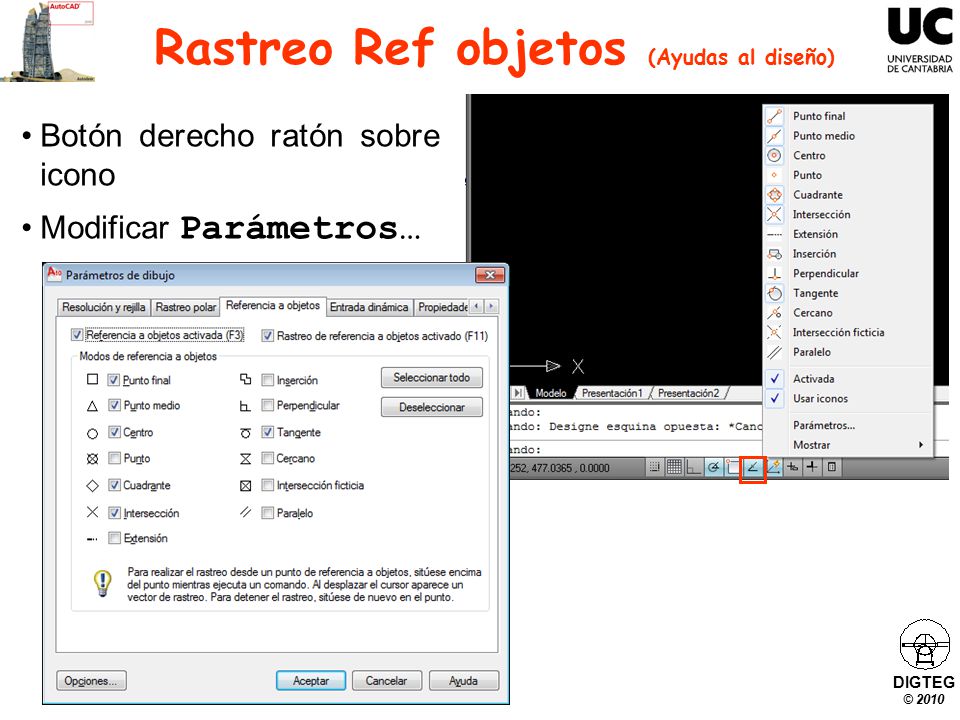Expand the Mostrar submenu
Viewport: 960px width, 720px height.
(848, 444)
